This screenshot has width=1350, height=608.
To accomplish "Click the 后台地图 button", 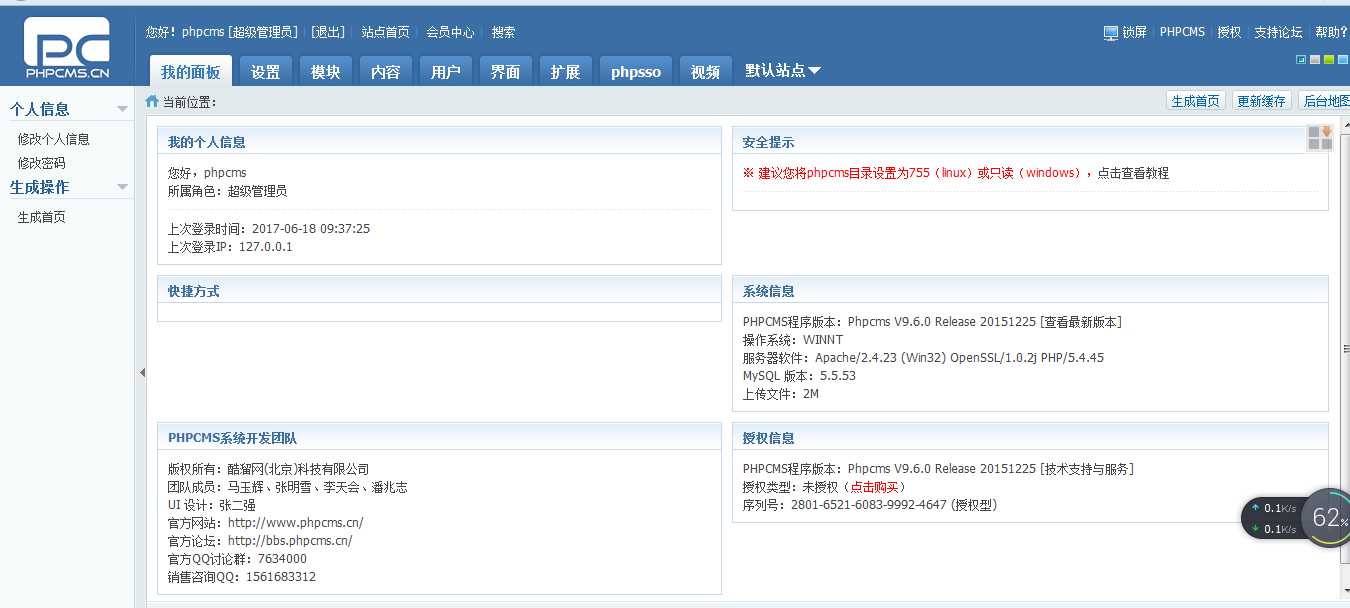I will tap(1325, 101).
